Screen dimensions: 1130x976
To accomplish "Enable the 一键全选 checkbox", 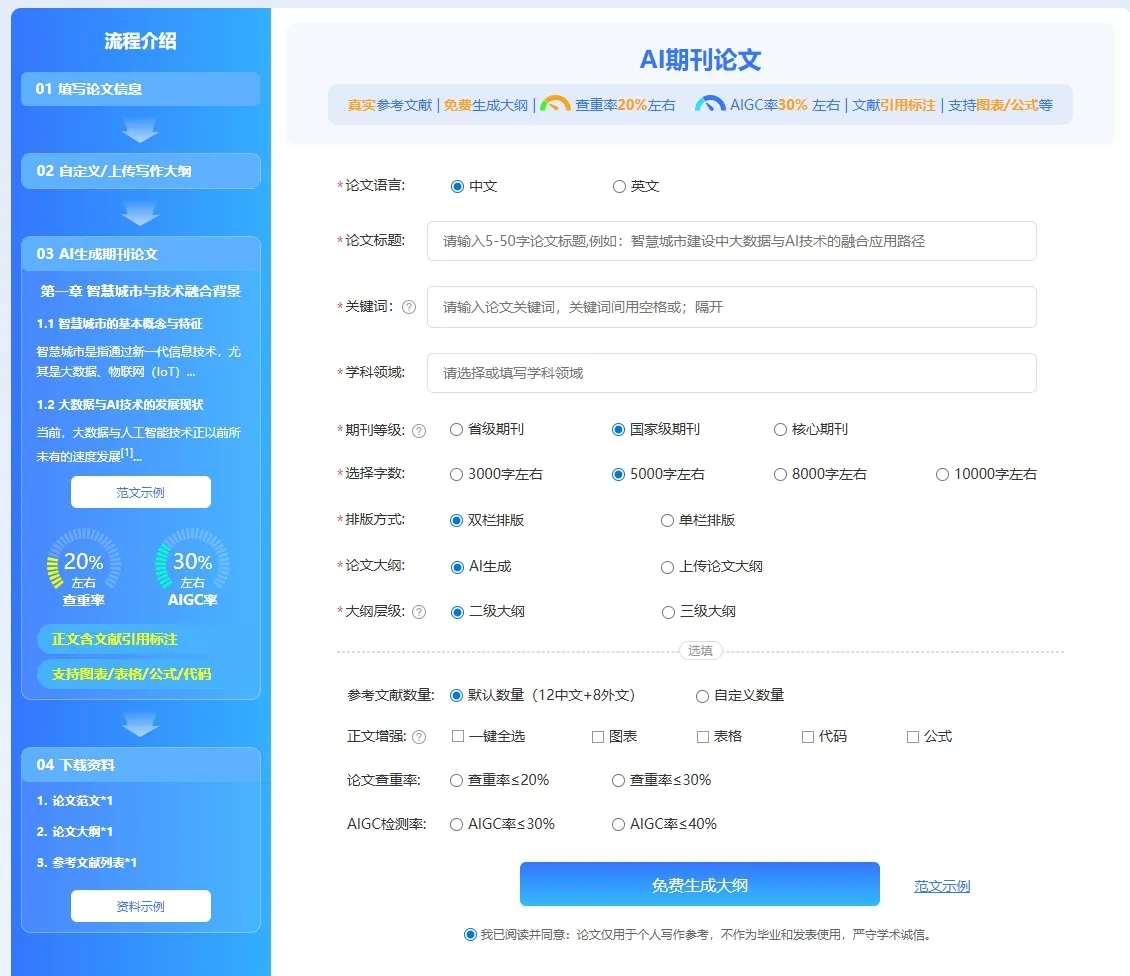I will click(458, 737).
